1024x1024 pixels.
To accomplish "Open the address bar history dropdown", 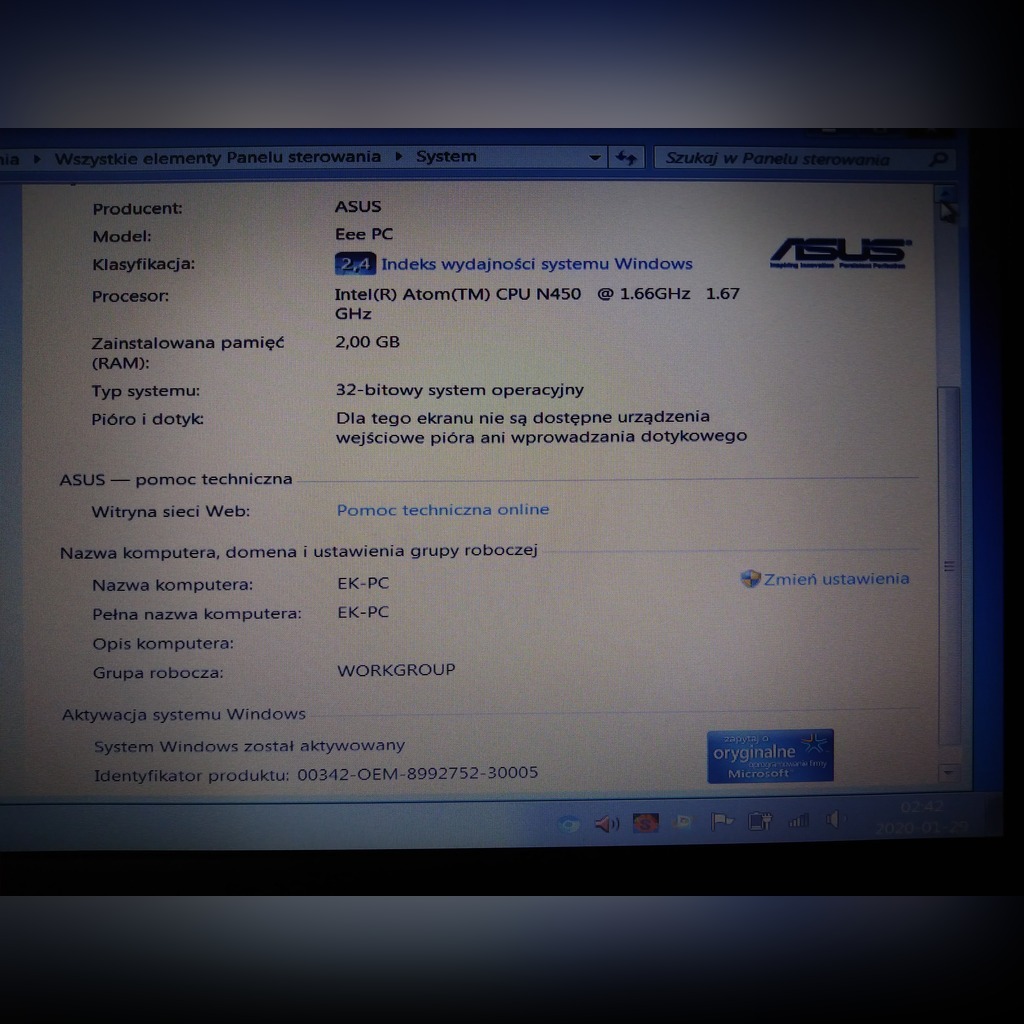I will [x=594, y=157].
